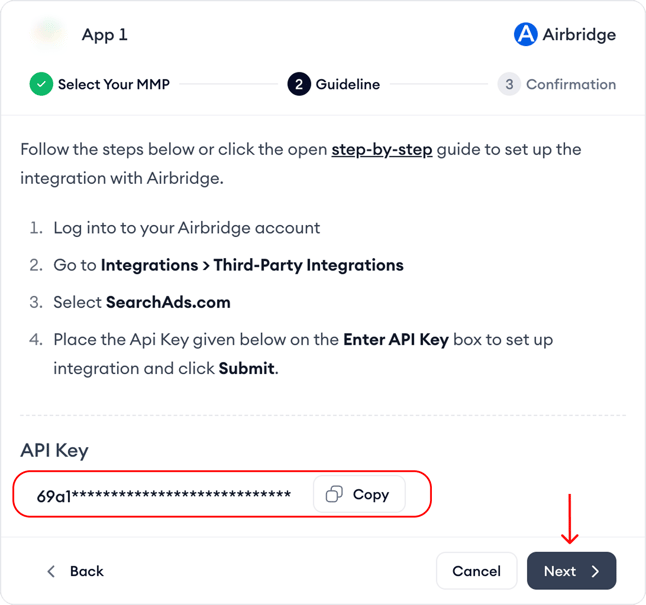Viewport: 646px width, 605px height.
Task: Click the green checkmark step icon
Action: tap(41, 84)
